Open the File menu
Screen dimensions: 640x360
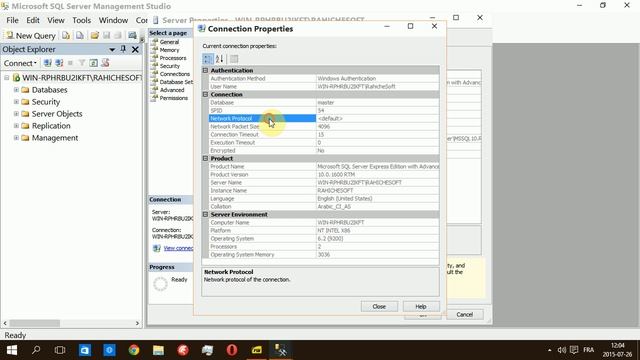click(x=12, y=20)
